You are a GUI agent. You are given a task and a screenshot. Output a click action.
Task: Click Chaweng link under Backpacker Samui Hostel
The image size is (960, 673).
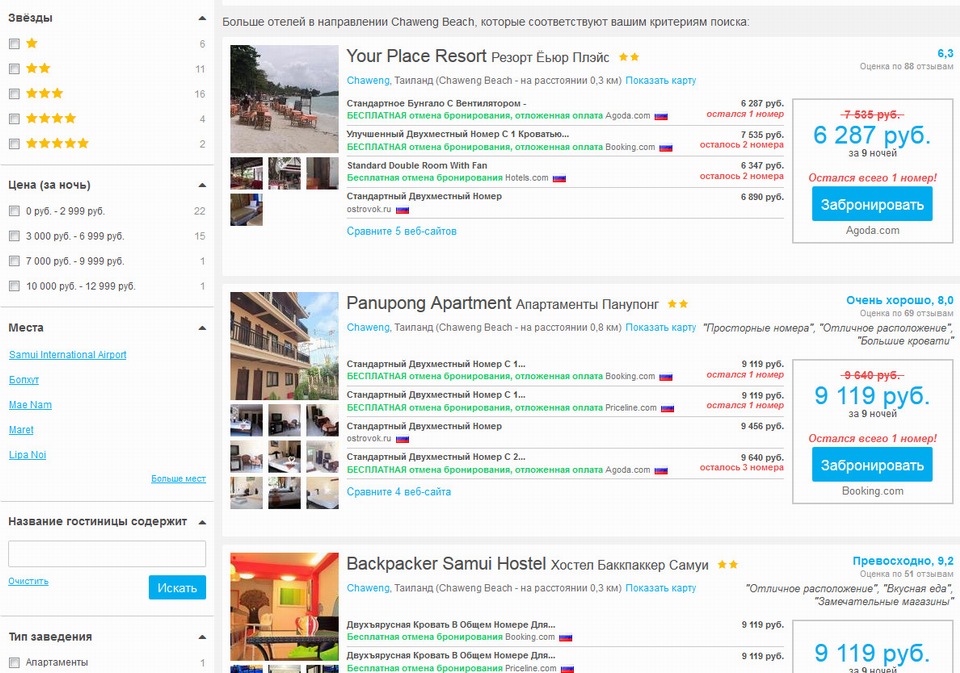coord(368,588)
